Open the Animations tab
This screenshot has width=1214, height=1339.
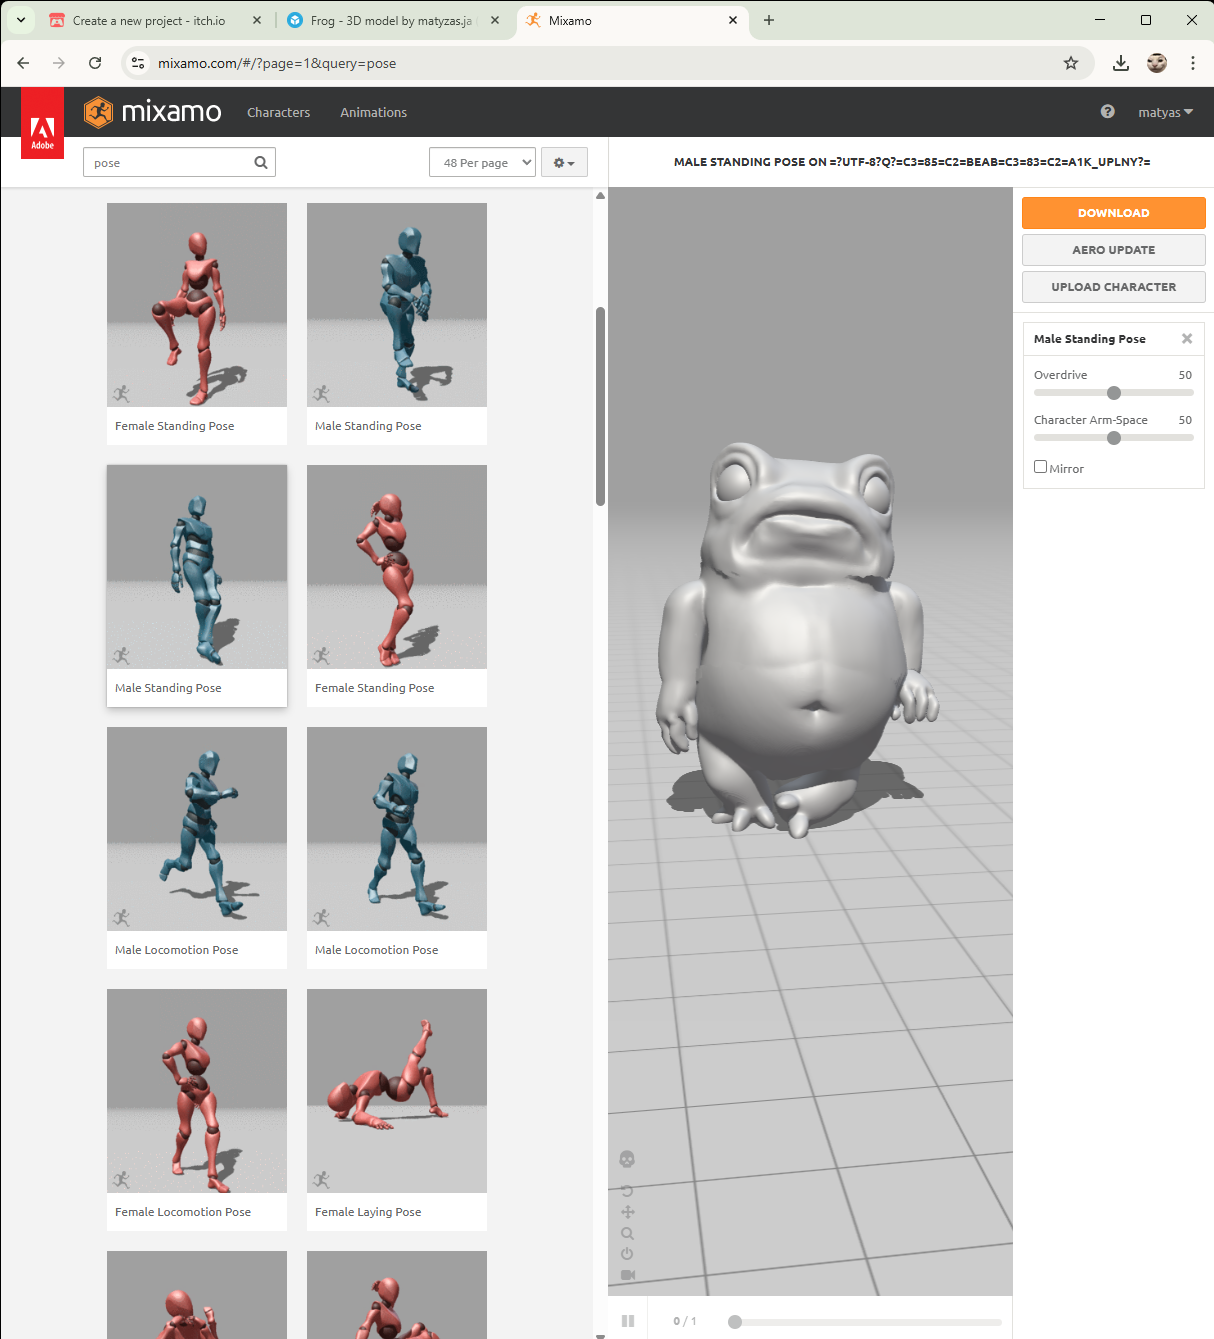click(373, 112)
